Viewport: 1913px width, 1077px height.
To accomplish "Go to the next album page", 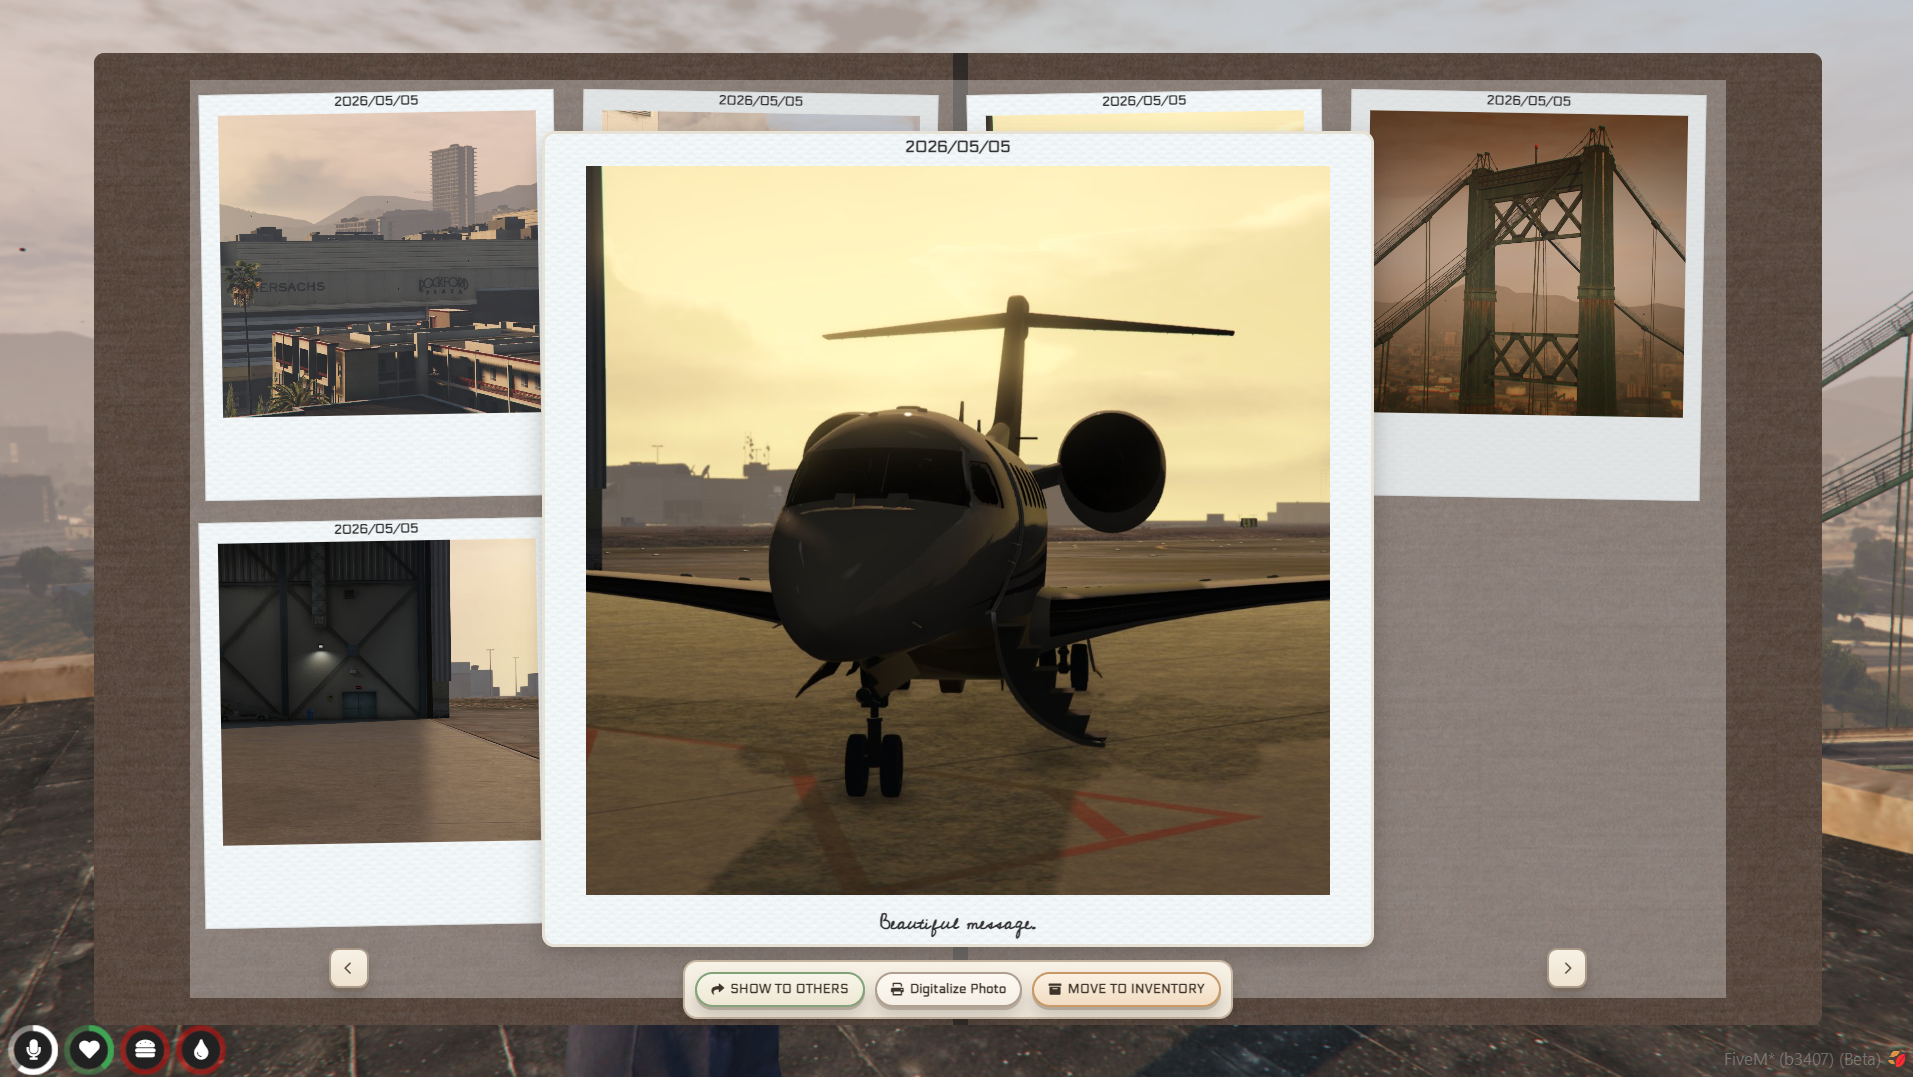I will (x=1567, y=968).
